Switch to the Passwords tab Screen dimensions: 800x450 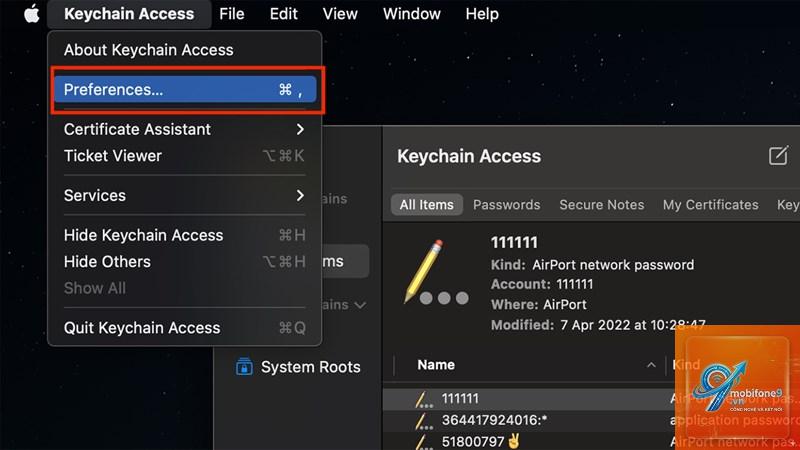point(507,205)
